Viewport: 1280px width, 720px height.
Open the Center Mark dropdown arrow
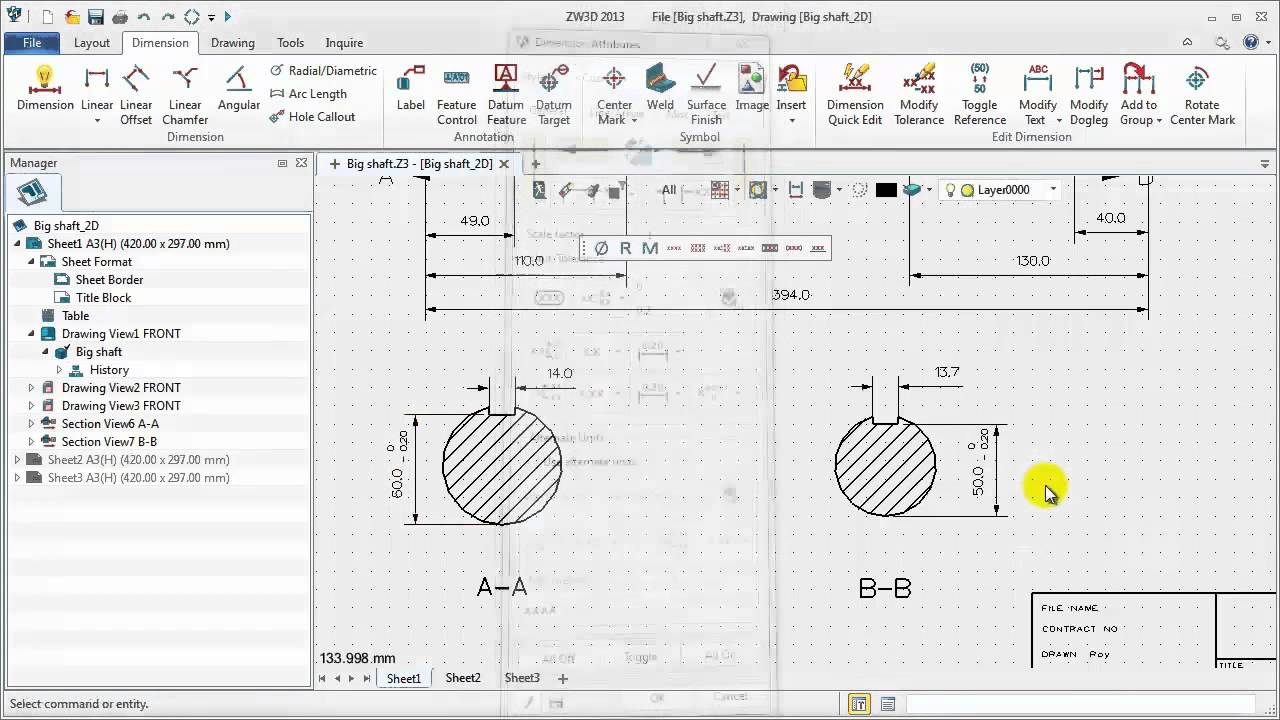634,121
